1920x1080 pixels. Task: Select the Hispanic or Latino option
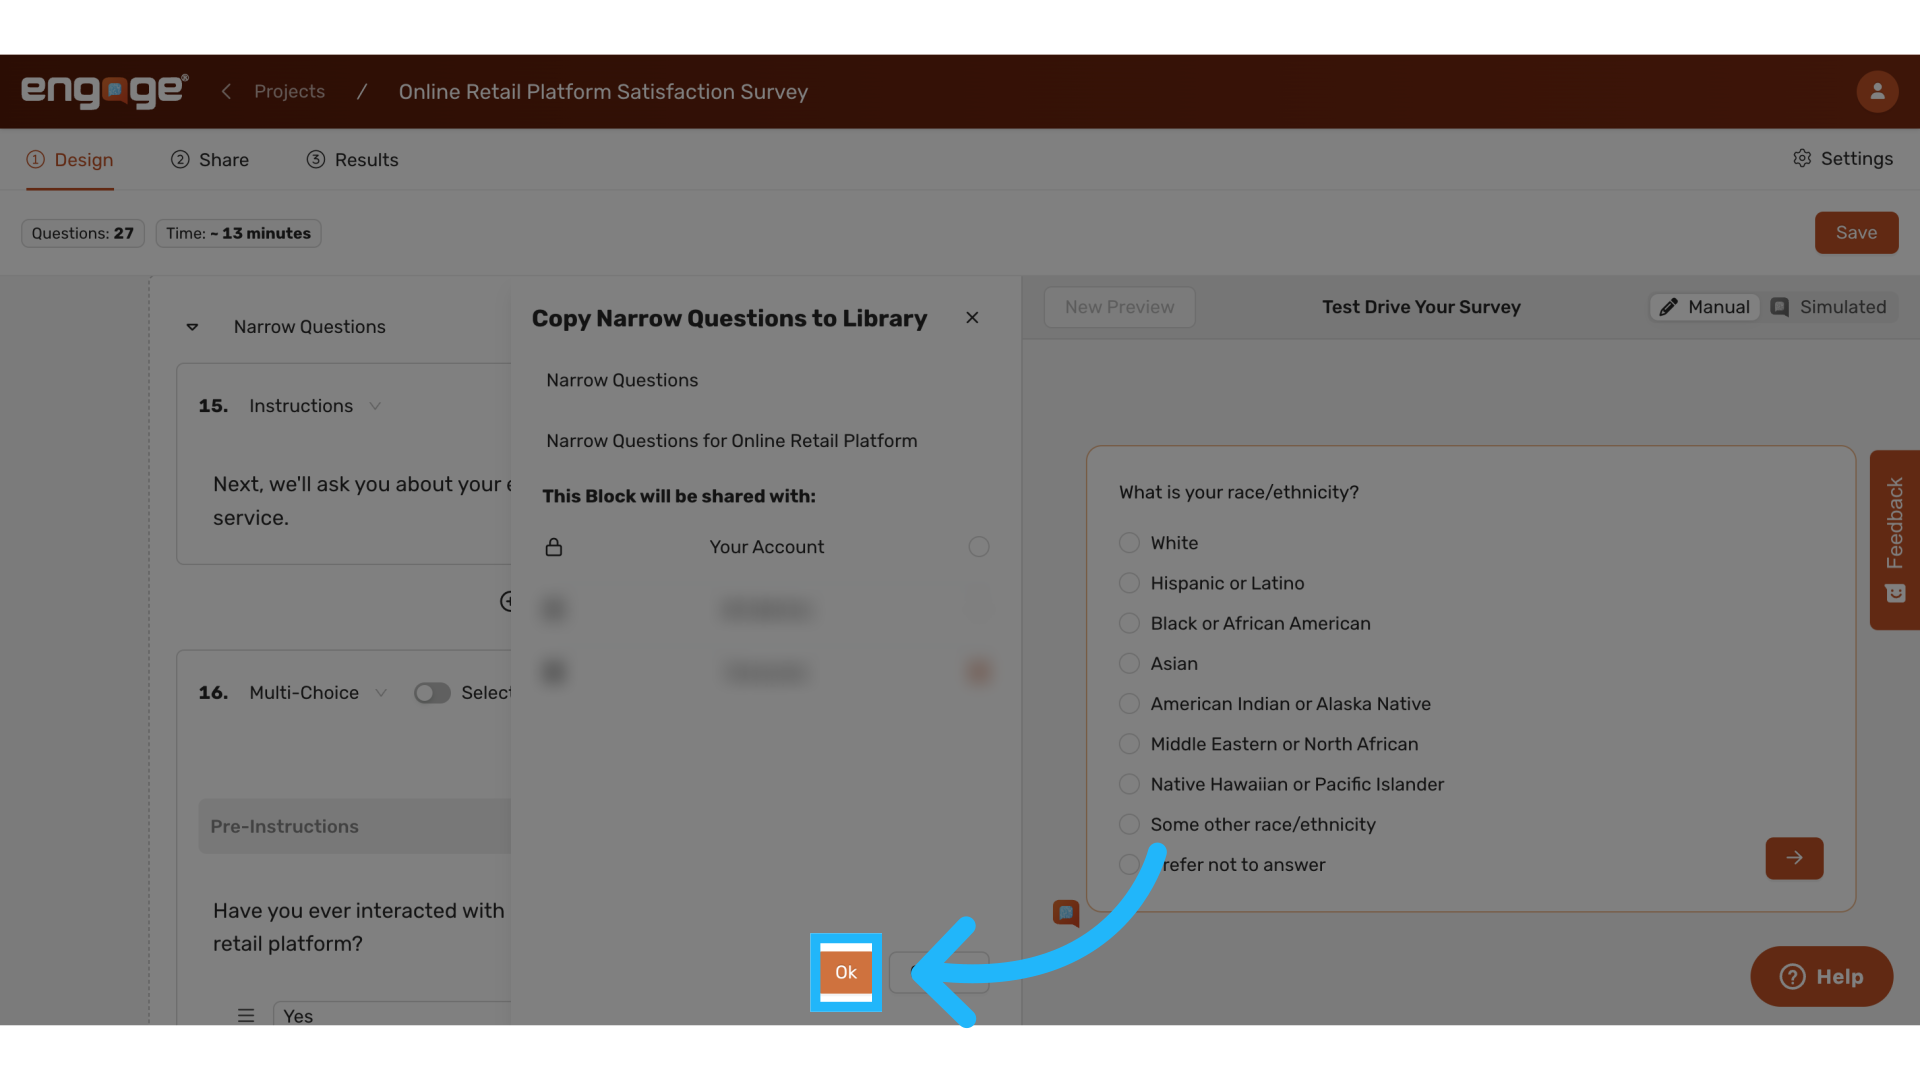point(1129,583)
